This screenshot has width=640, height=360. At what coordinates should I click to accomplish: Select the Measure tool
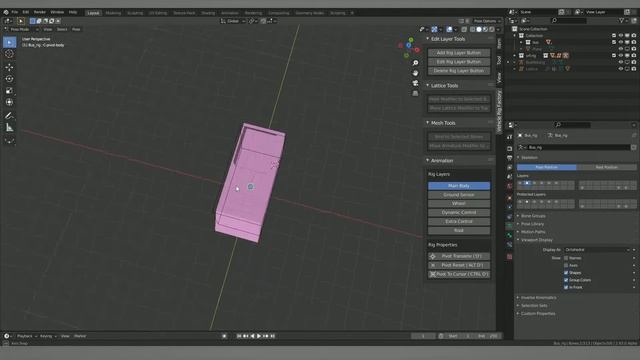tap(9, 128)
